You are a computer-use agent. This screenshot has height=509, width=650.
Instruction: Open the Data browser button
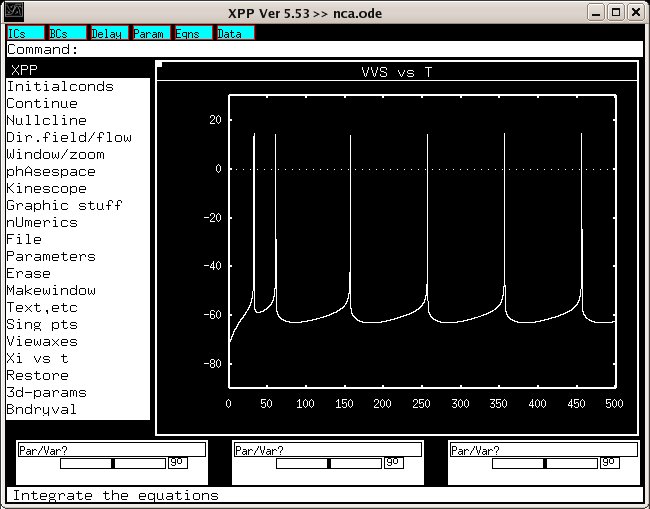[x=234, y=33]
